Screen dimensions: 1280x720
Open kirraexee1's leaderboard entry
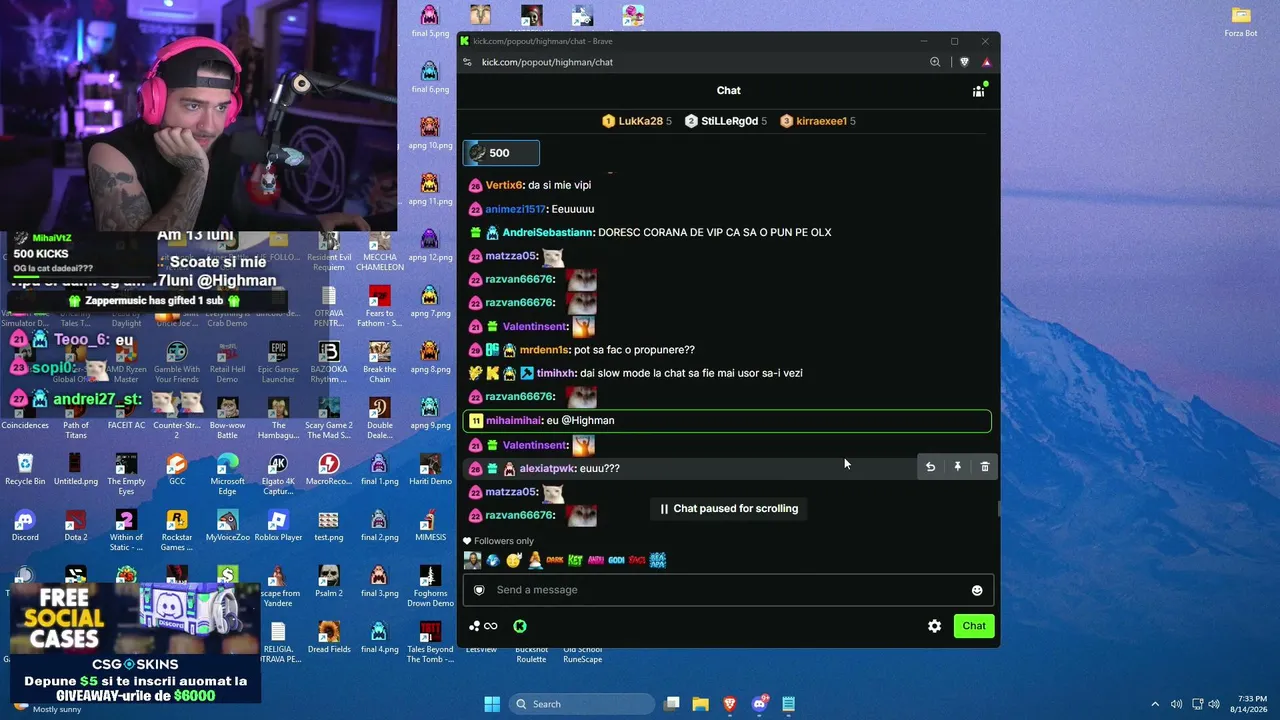[x=818, y=121]
